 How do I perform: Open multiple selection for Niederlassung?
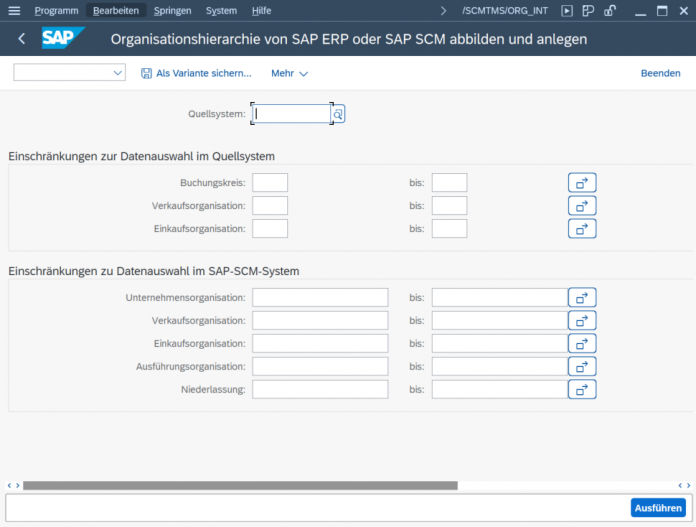[582, 389]
